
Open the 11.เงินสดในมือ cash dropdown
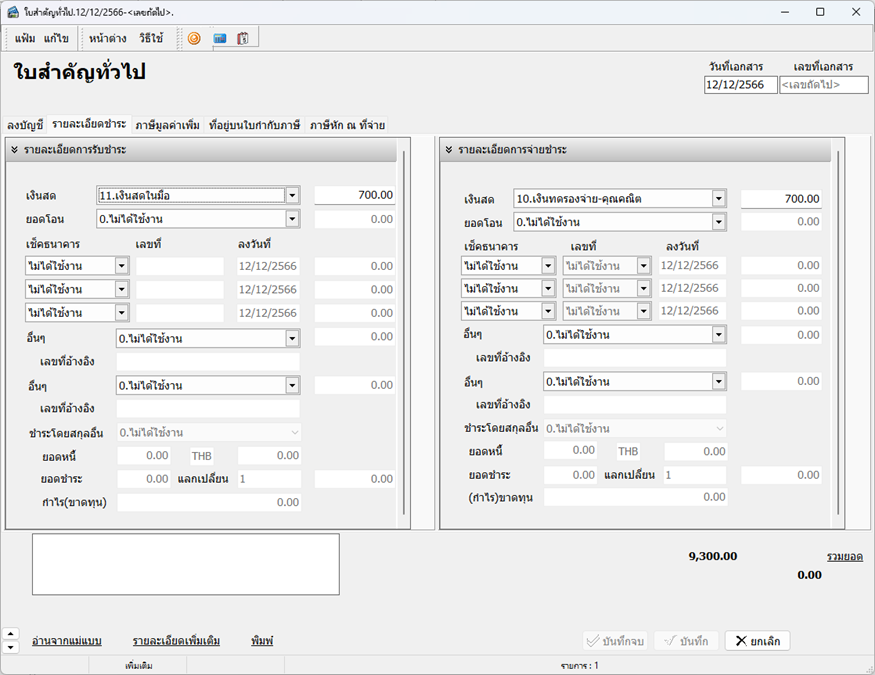[292, 195]
